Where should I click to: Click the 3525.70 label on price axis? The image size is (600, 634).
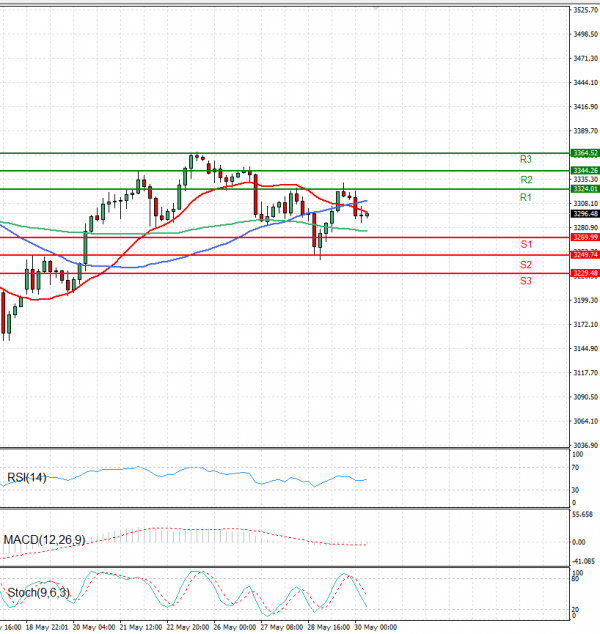[585, 10]
